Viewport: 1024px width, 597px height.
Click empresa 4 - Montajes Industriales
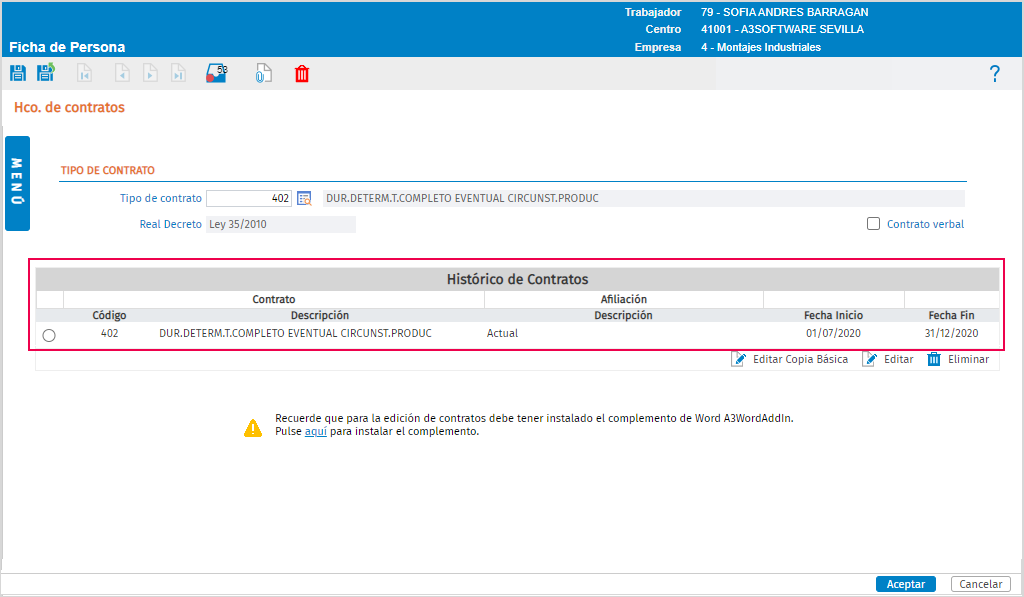pyautogui.click(x=761, y=47)
